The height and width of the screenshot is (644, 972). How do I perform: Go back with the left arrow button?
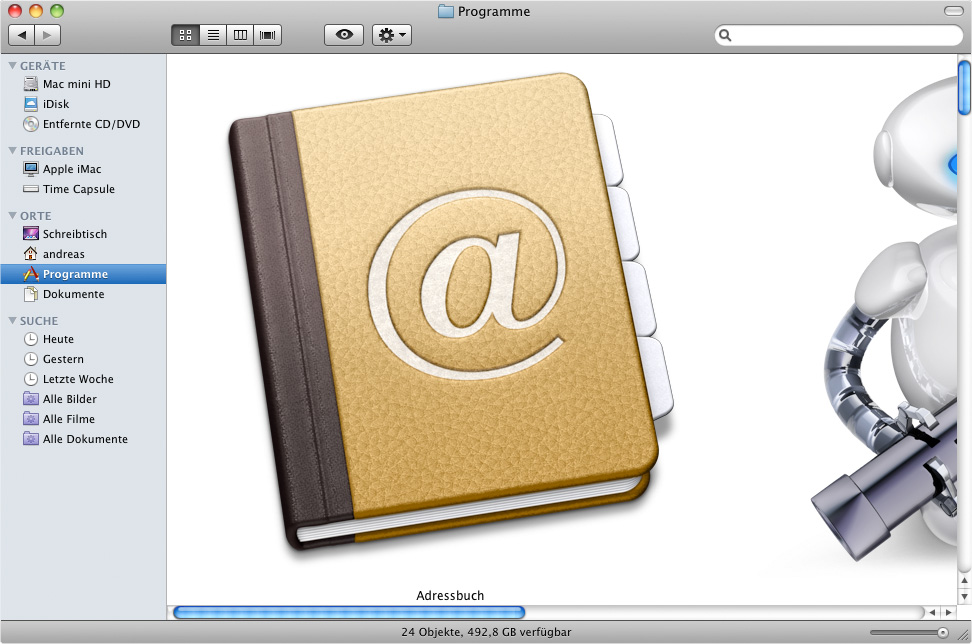pyautogui.click(x=22, y=35)
